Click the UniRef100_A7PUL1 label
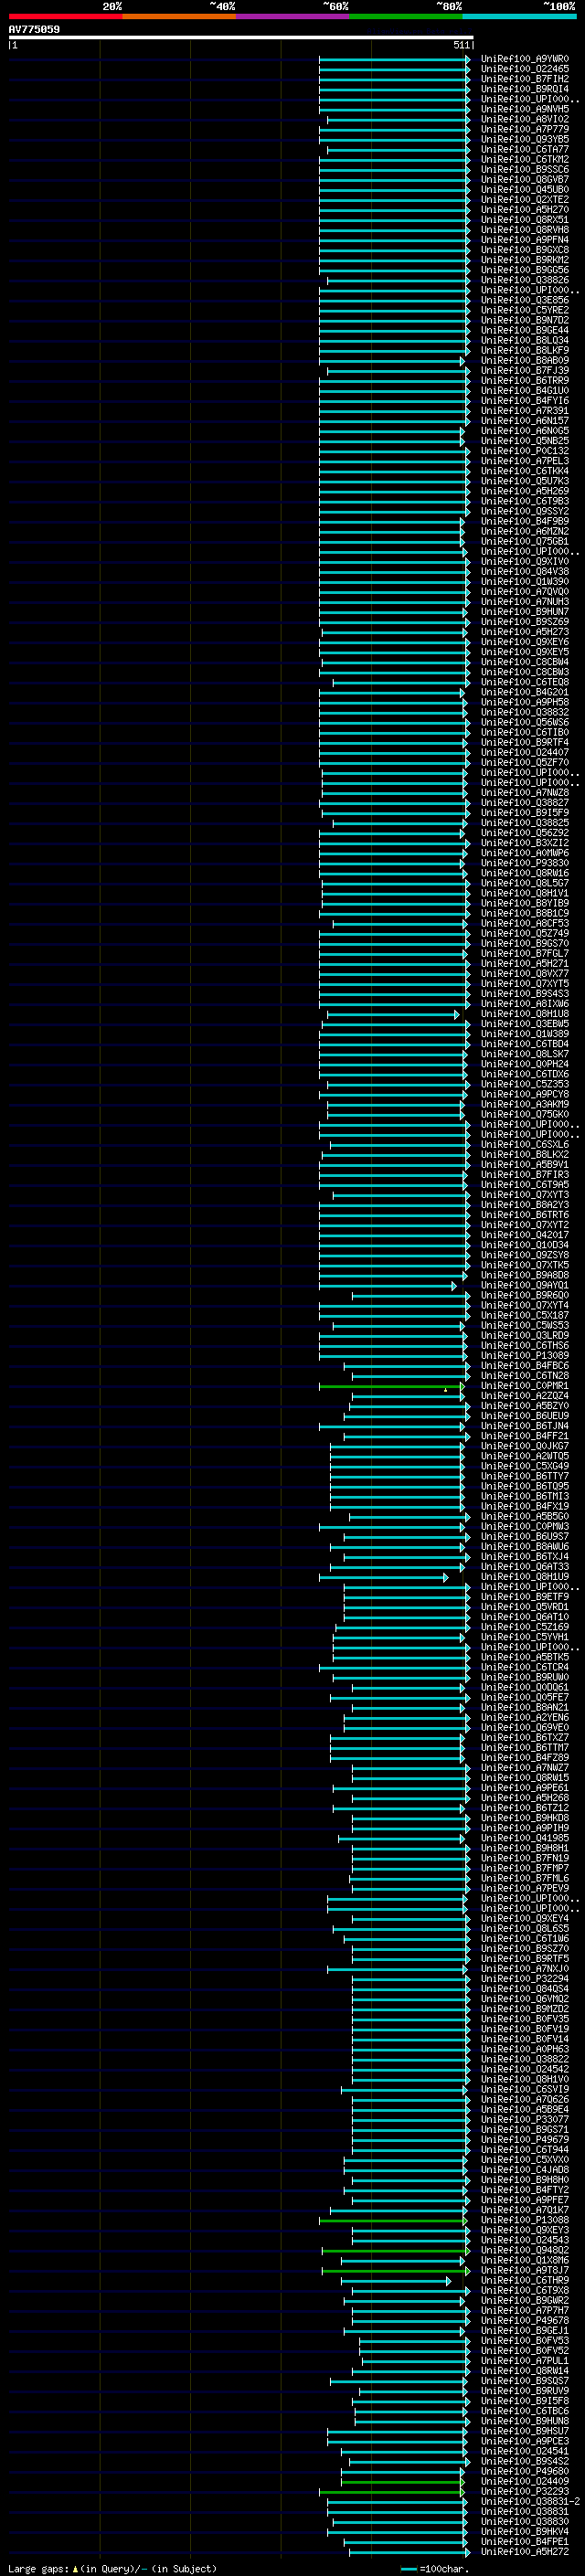The image size is (585, 2576). pyautogui.click(x=524, y=2360)
